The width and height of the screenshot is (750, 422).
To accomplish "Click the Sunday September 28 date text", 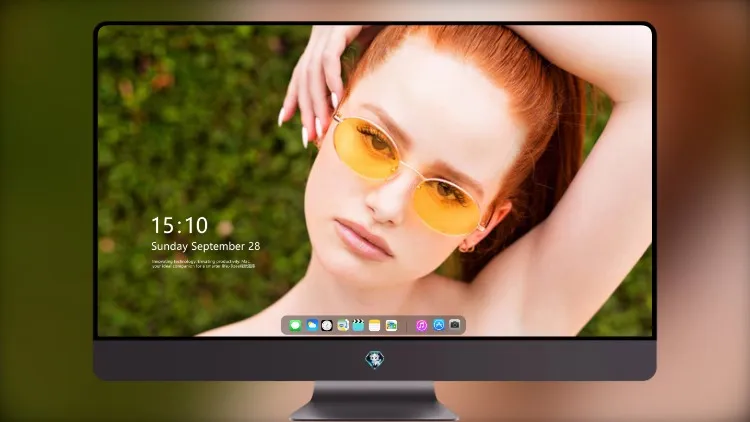I will pyautogui.click(x=206, y=246).
